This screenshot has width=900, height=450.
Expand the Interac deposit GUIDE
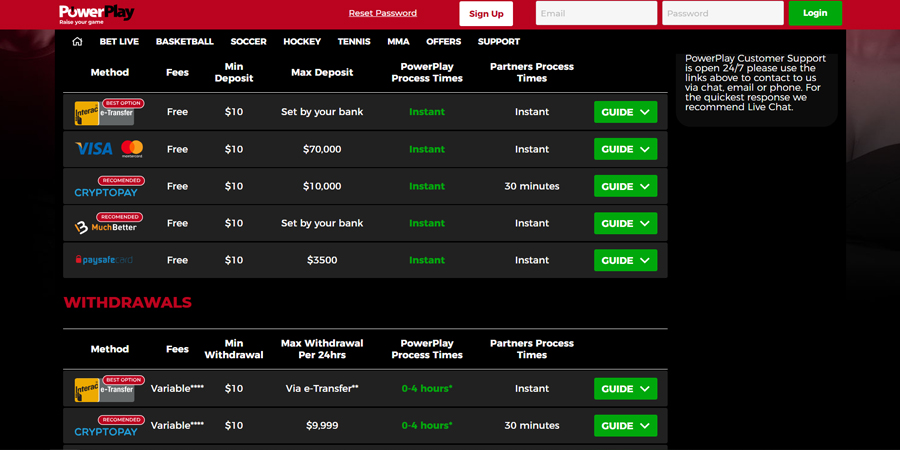(625, 112)
